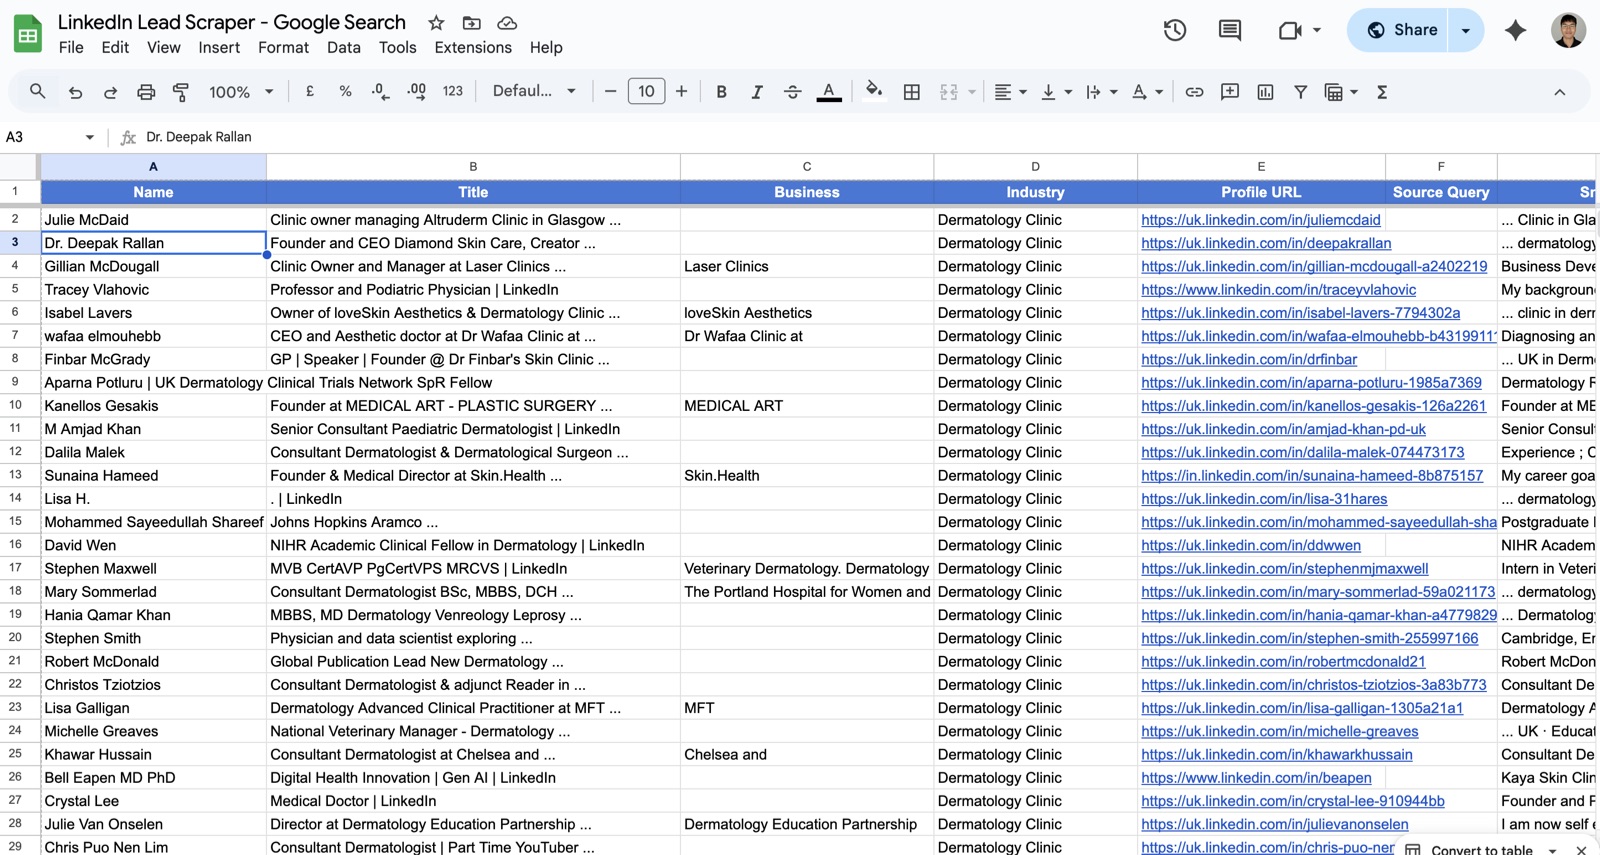Open the juliemcdaid LinkedIn profile link

click(1260, 220)
